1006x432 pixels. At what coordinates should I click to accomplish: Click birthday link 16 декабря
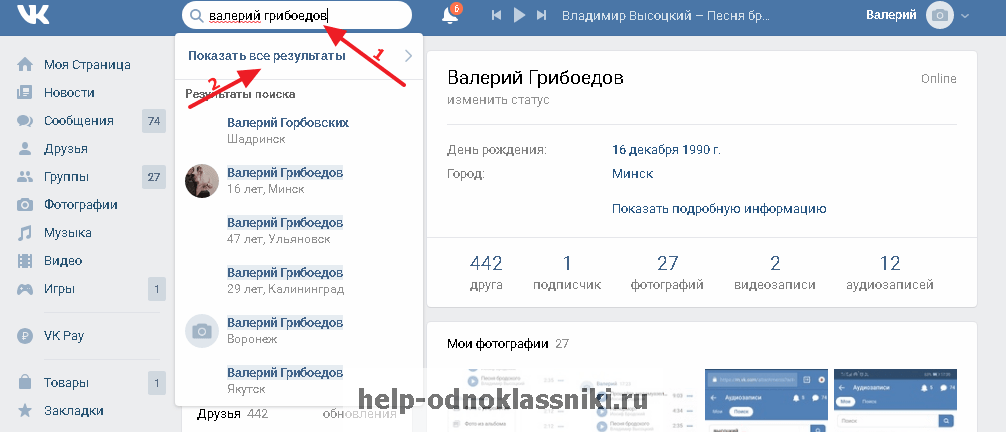(x=645, y=150)
